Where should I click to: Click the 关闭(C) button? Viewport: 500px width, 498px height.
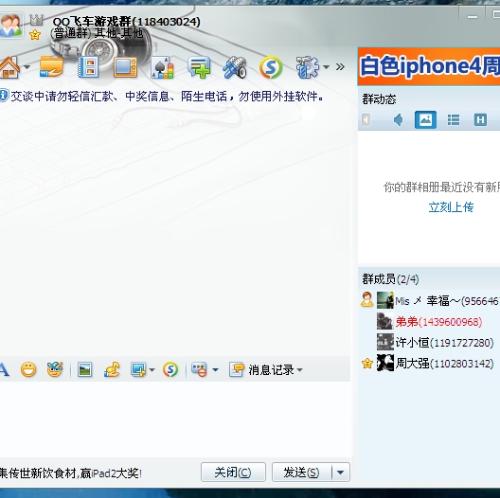[x=233, y=472]
